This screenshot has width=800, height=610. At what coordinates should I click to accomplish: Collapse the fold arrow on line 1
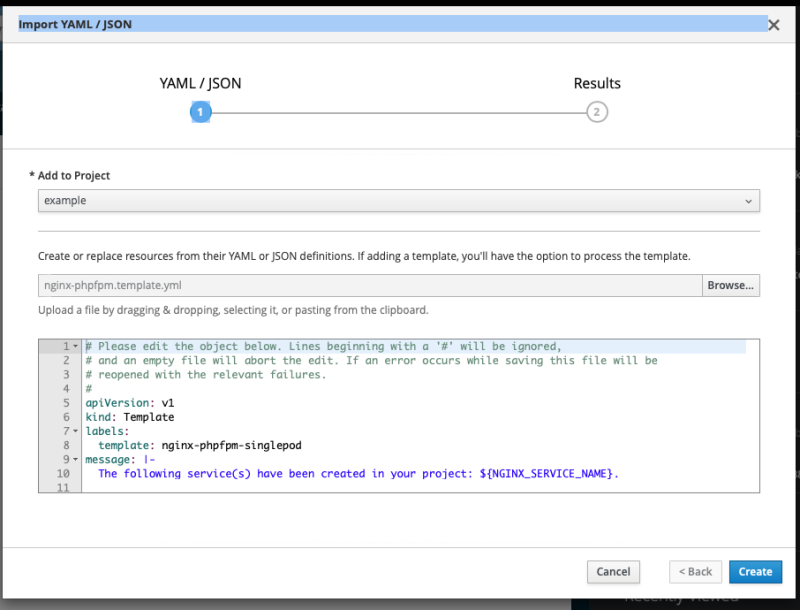tap(76, 346)
